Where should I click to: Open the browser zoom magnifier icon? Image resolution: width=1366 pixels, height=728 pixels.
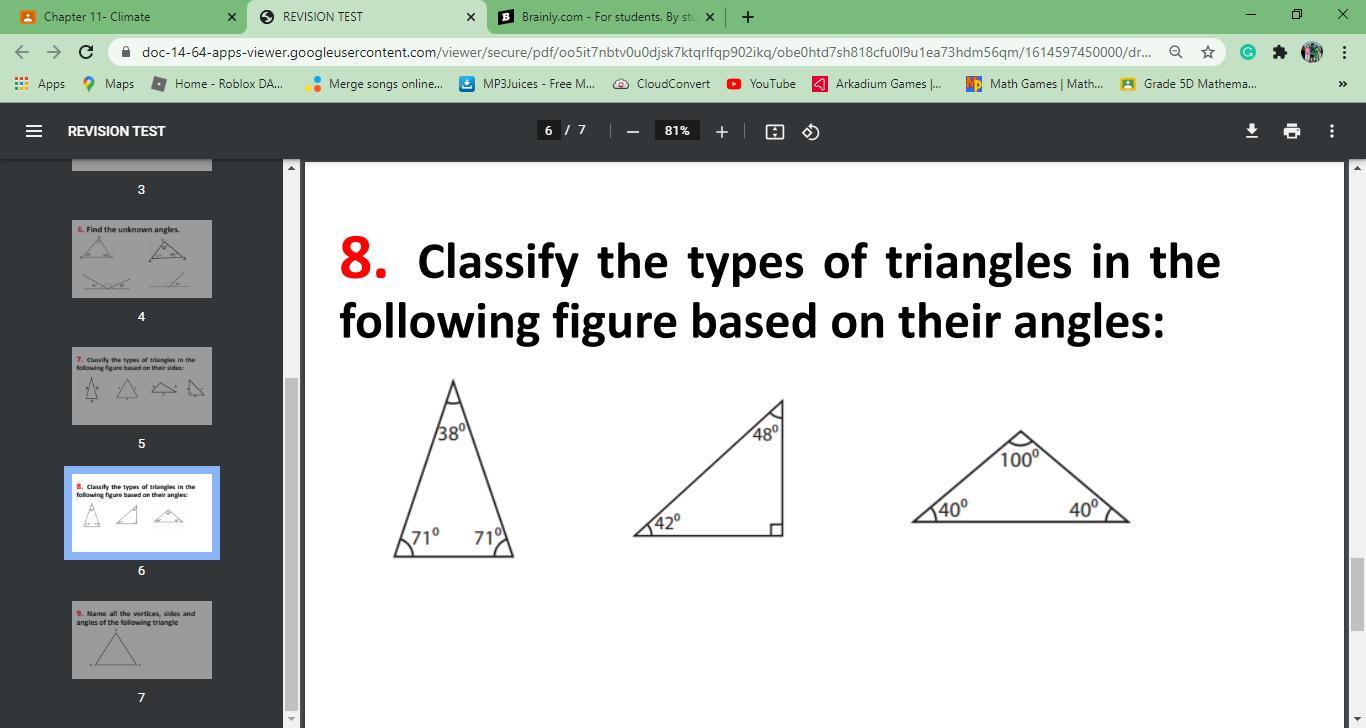[1176, 52]
